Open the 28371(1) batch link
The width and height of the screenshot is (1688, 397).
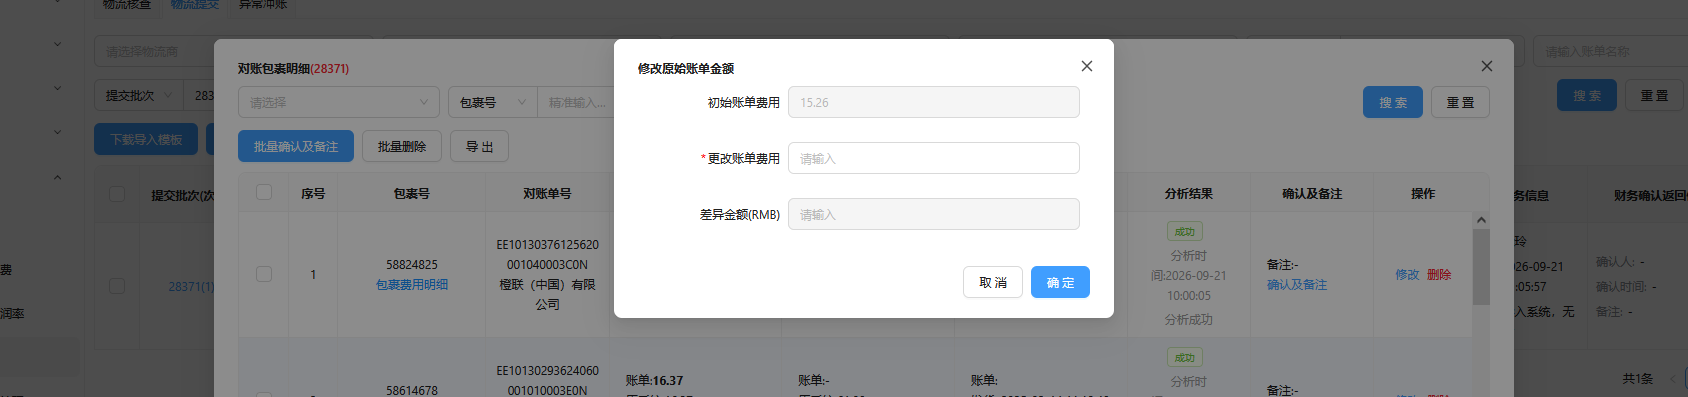click(191, 286)
